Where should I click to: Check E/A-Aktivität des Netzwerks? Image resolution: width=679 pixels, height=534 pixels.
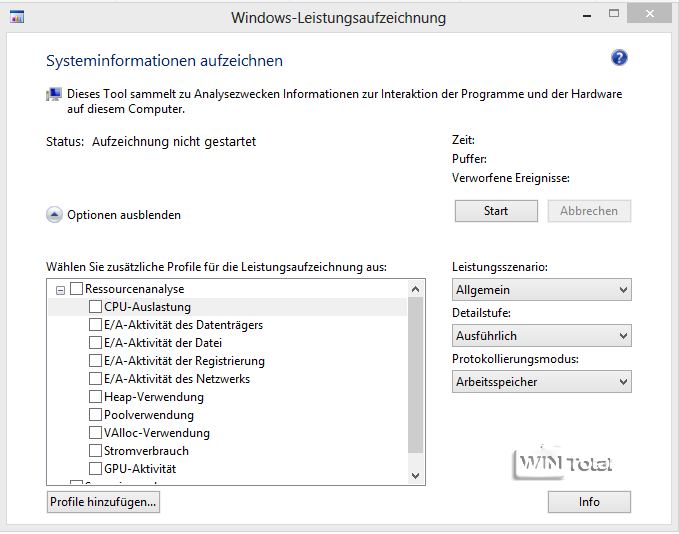(95, 379)
